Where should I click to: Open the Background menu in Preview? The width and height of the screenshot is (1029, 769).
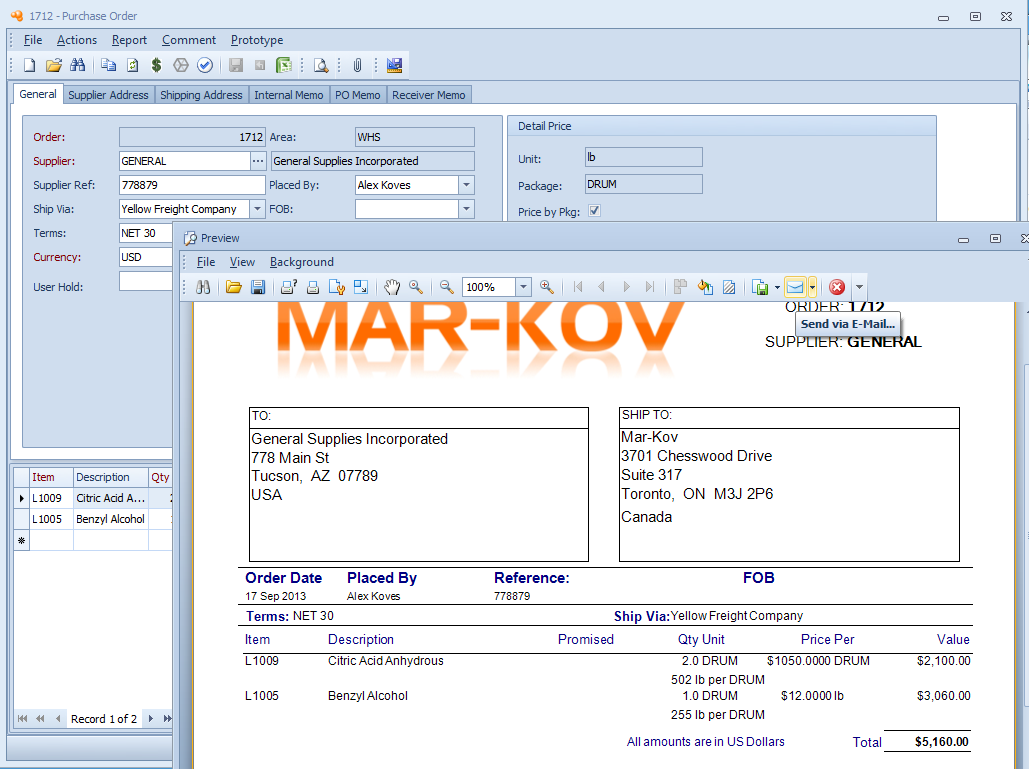tap(301, 262)
